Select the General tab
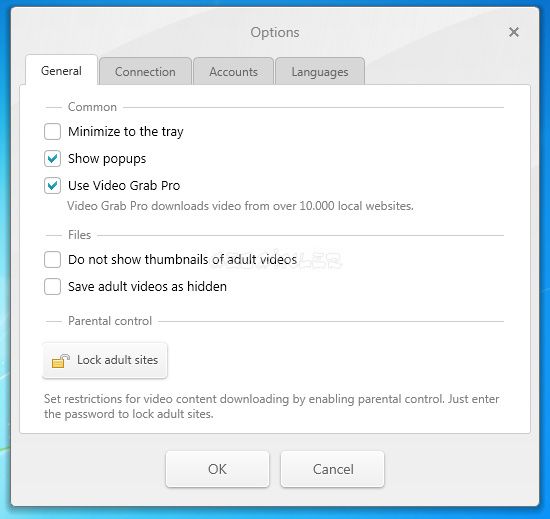This screenshot has width=550, height=519. [x=61, y=70]
